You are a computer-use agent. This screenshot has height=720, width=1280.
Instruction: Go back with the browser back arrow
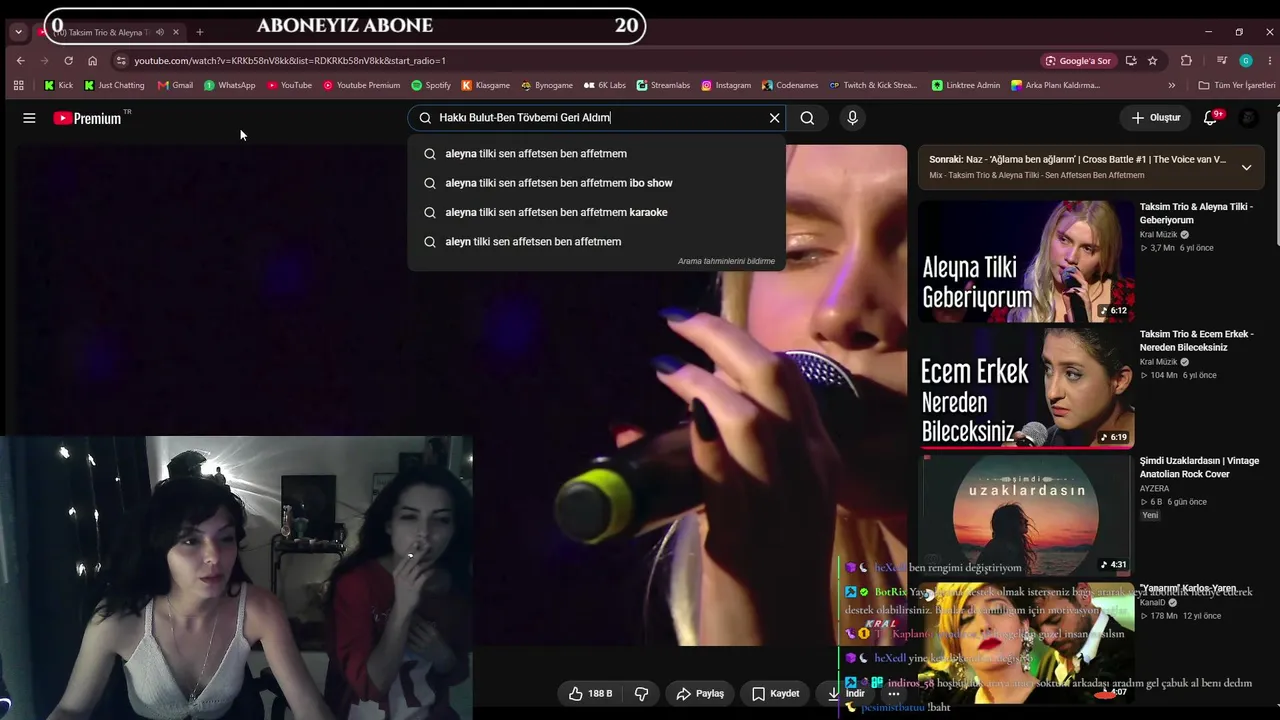point(20,60)
